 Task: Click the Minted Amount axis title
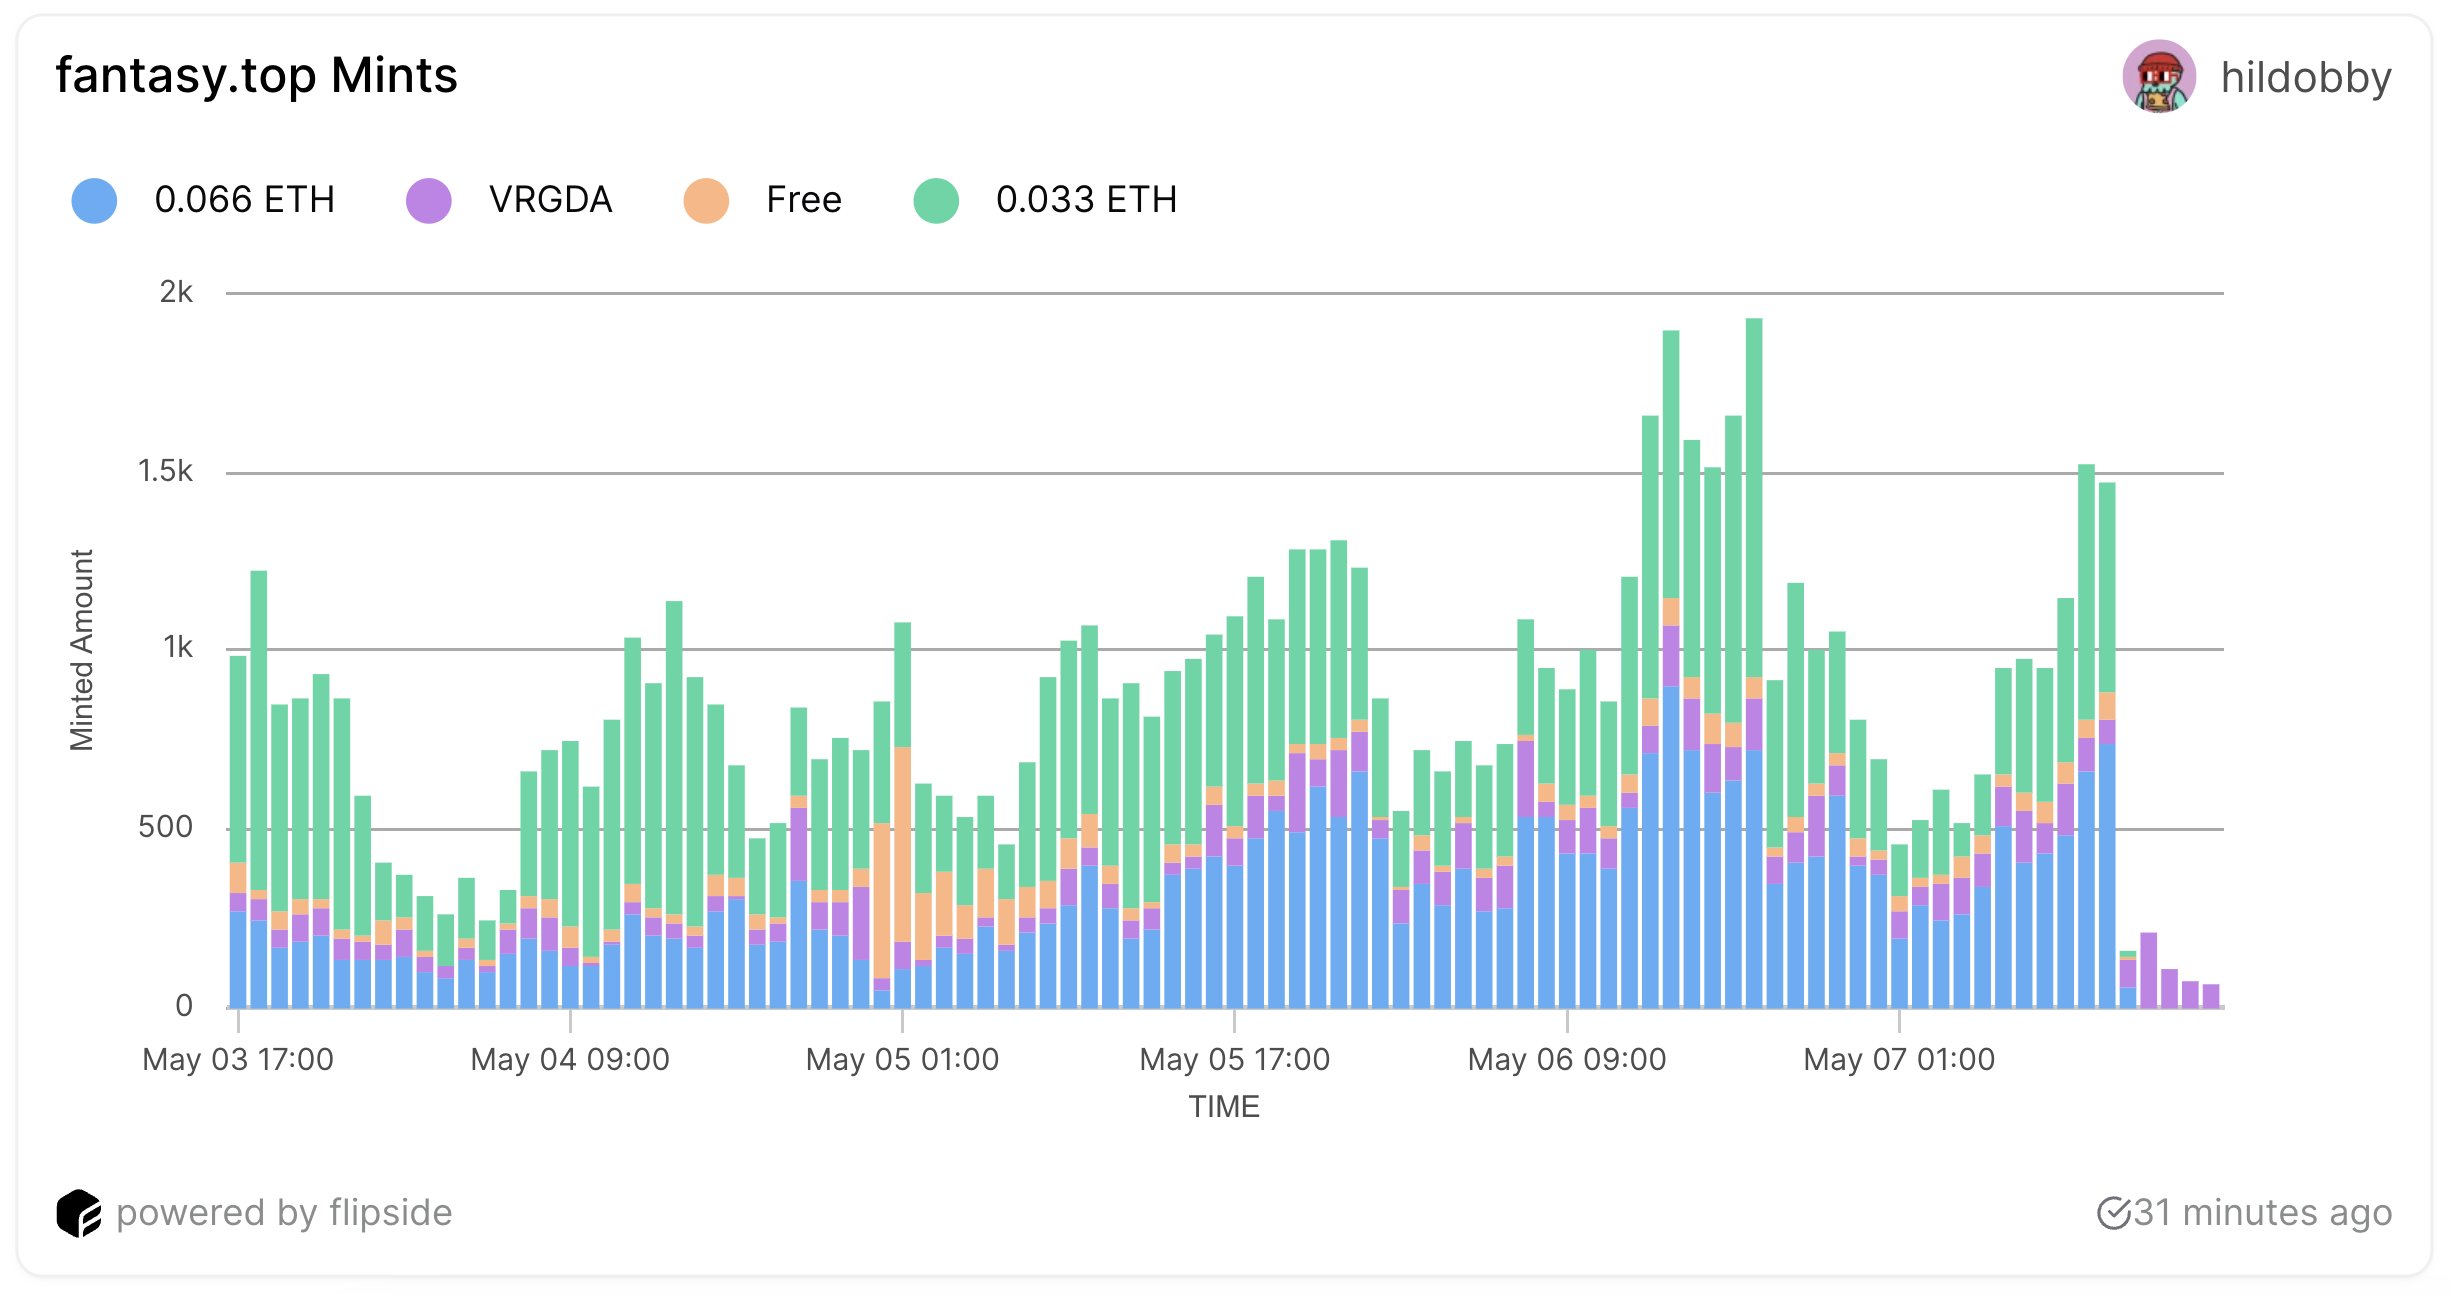pyautogui.click(x=81, y=649)
